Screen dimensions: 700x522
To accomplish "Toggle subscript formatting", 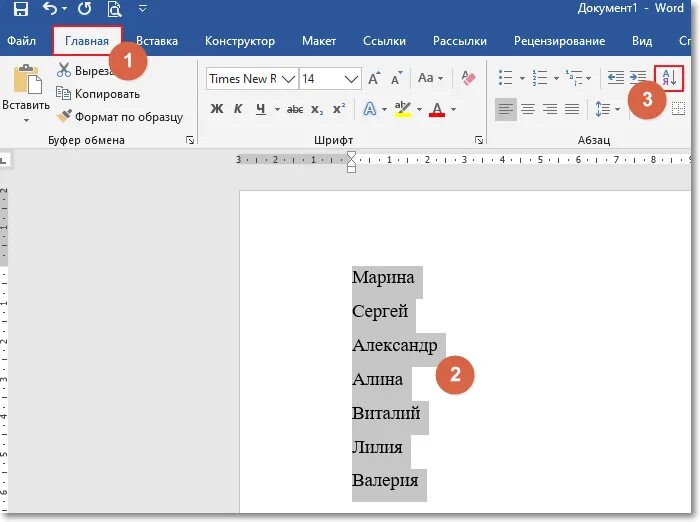I will 317,109.
